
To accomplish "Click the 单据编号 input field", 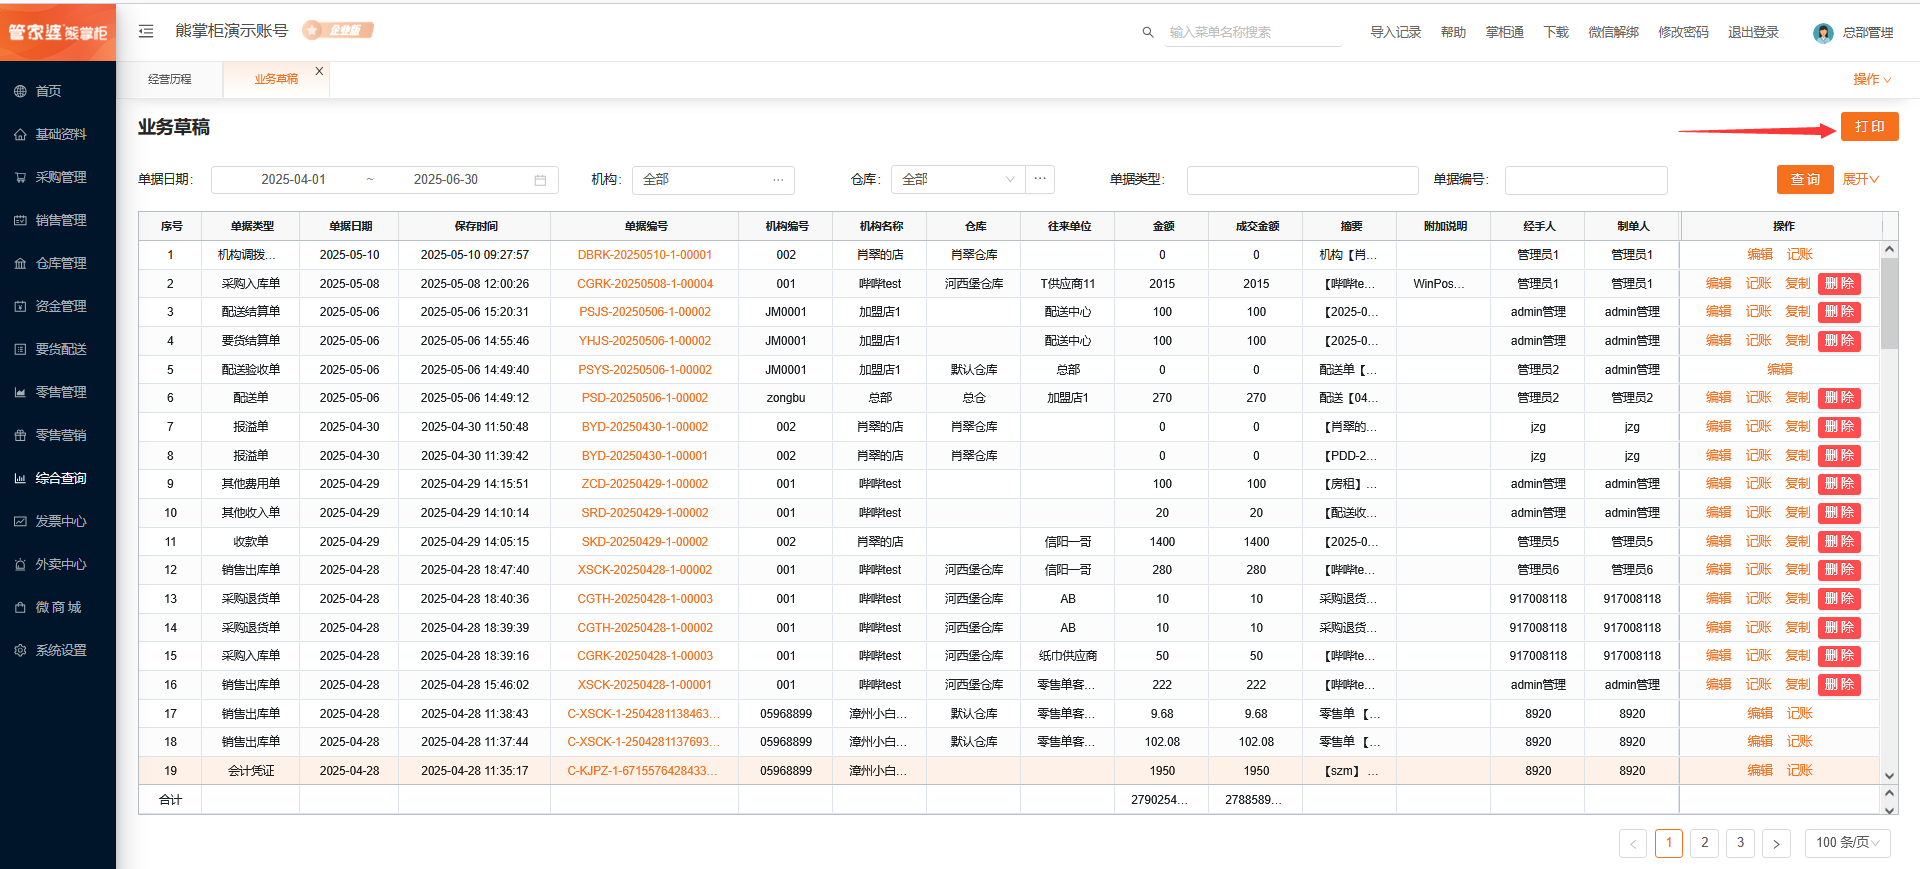I will 1585,180.
